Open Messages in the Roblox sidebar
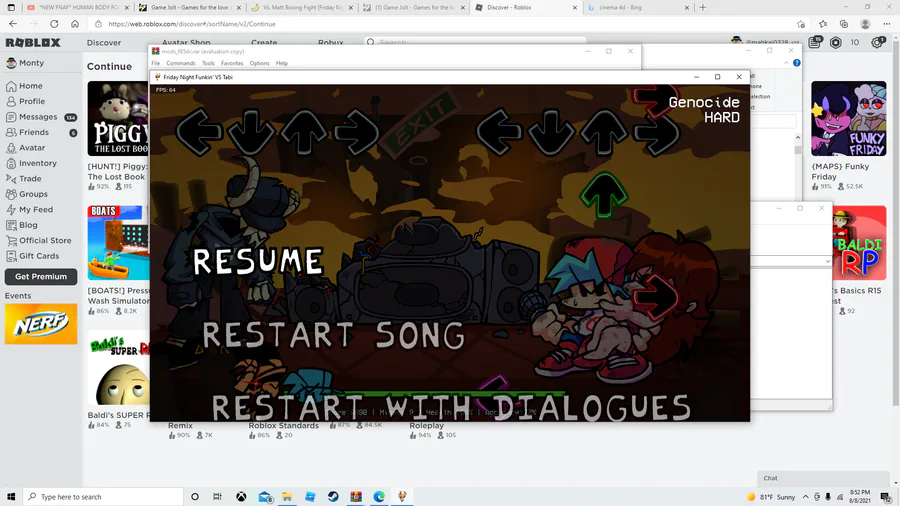This screenshot has height=506, width=900. pos(32,117)
